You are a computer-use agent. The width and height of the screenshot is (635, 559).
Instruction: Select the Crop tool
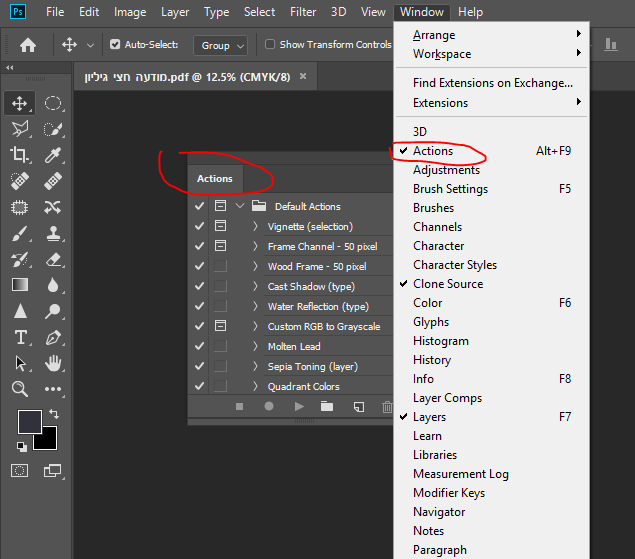tap(19, 155)
